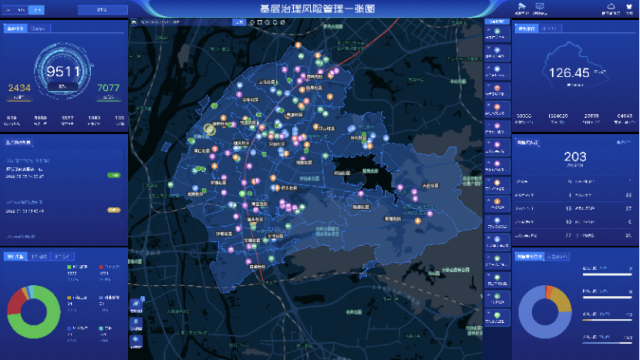Switch to second tab above the 9511 gauge
The height and width of the screenshot is (360, 640).
point(38,28)
